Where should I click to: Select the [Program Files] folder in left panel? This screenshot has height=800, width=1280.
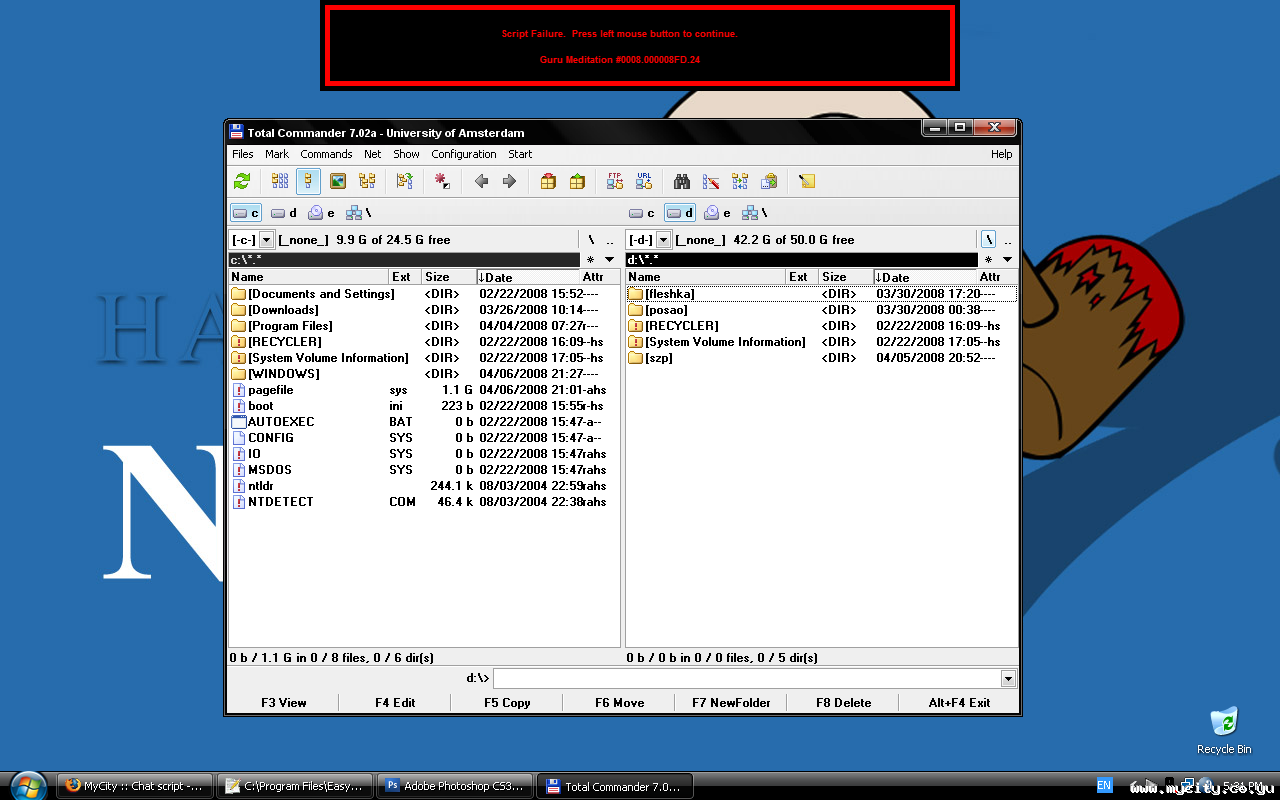click(290, 326)
